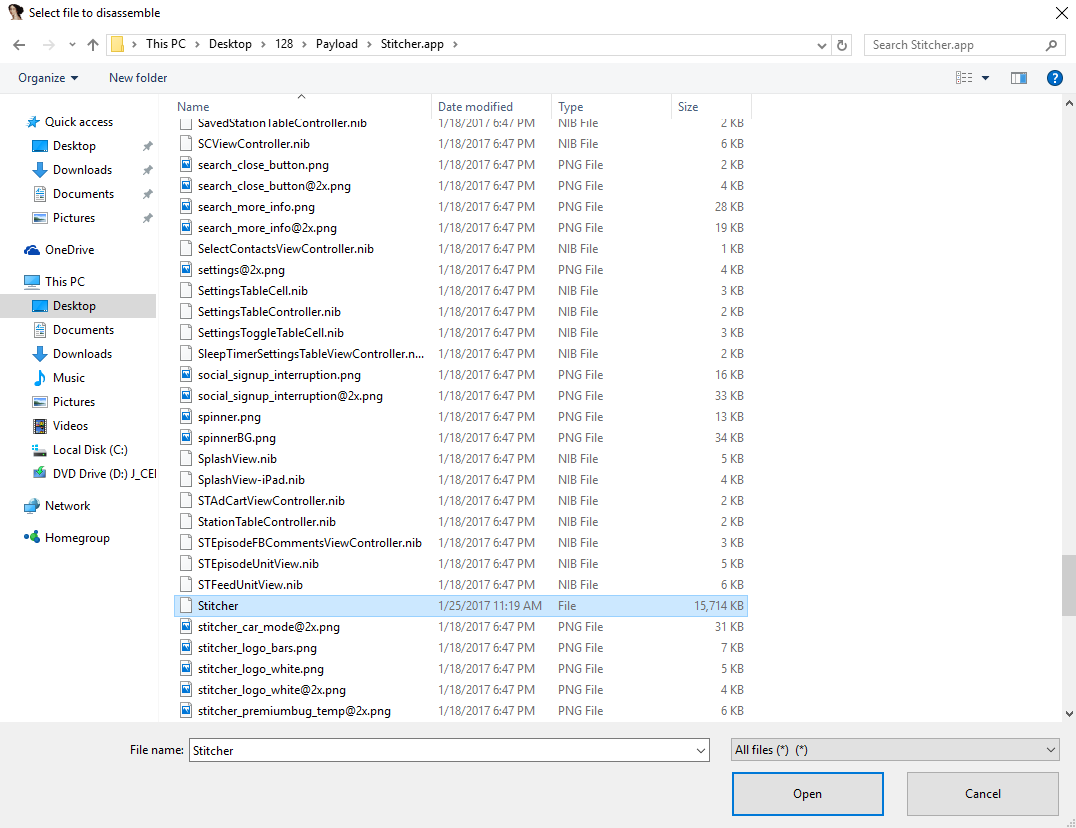
Task: Select the SCViewController.nib file icon
Action: [185, 144]
